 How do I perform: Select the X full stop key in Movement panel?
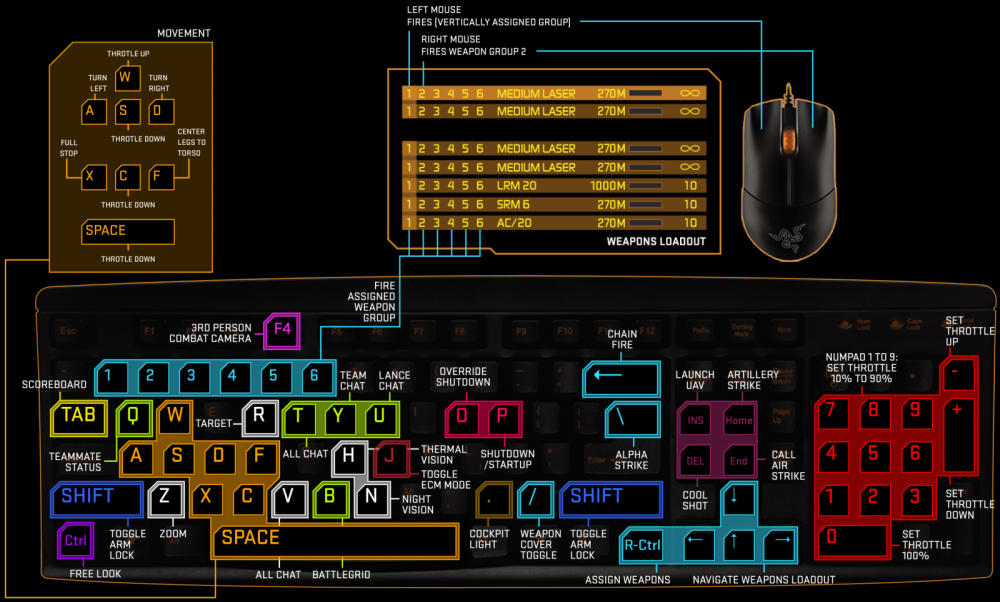pyautogui.click(x=94, y=177)
